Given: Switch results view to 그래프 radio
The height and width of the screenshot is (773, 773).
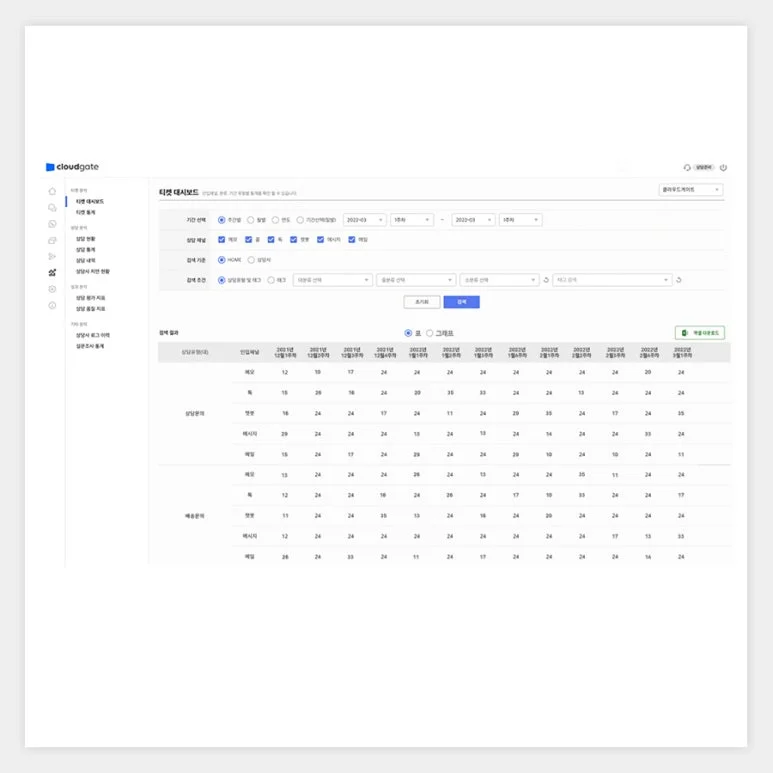Looking at the screenshot, I should click(429, 333).
